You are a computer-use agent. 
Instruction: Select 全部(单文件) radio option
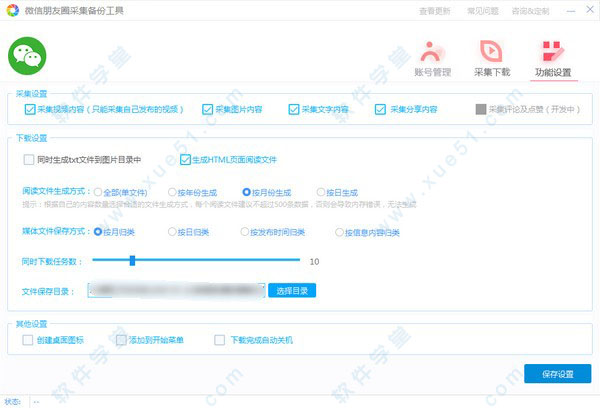[98, 192]
